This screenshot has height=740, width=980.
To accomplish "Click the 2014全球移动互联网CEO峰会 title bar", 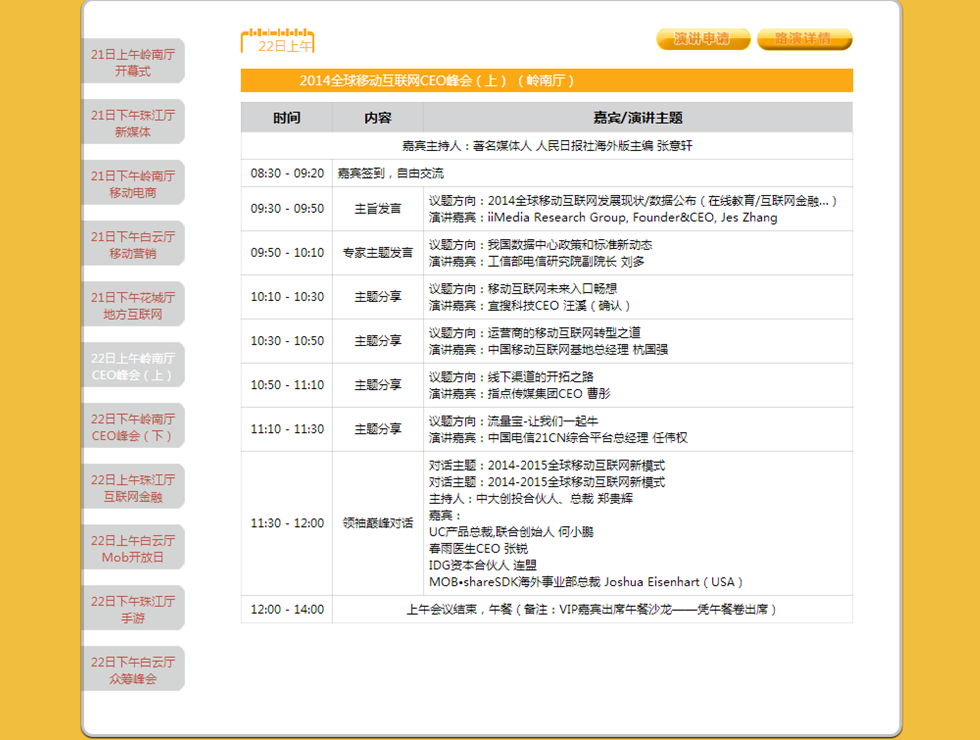I will click(x=547, y=81).
